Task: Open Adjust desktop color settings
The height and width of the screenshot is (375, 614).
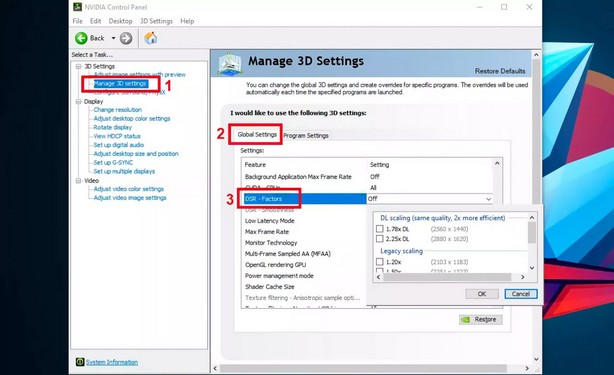Action: coord(132,118)
